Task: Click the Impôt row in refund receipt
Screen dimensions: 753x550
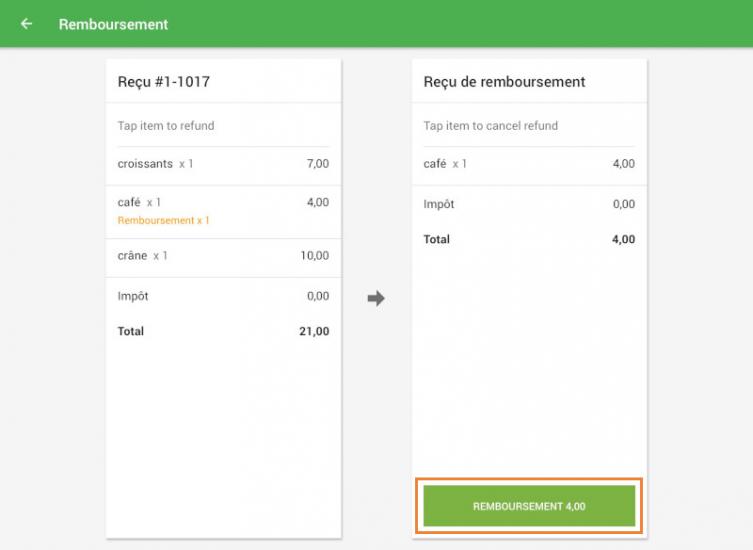Action: click(x=529, y=204)
